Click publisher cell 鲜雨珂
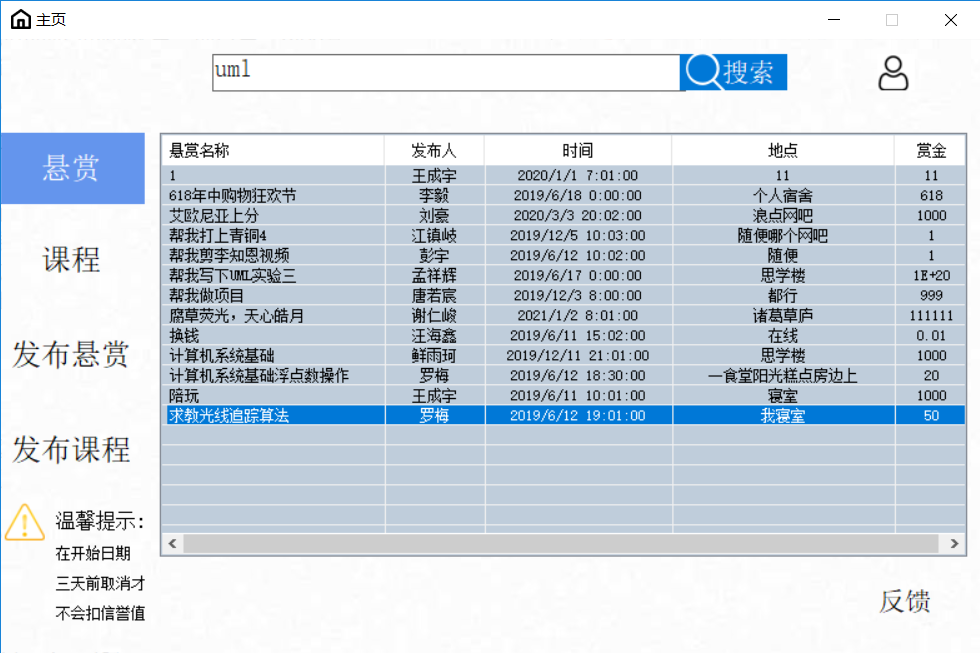This screenshot has width=980, height=653. [434, 356]
